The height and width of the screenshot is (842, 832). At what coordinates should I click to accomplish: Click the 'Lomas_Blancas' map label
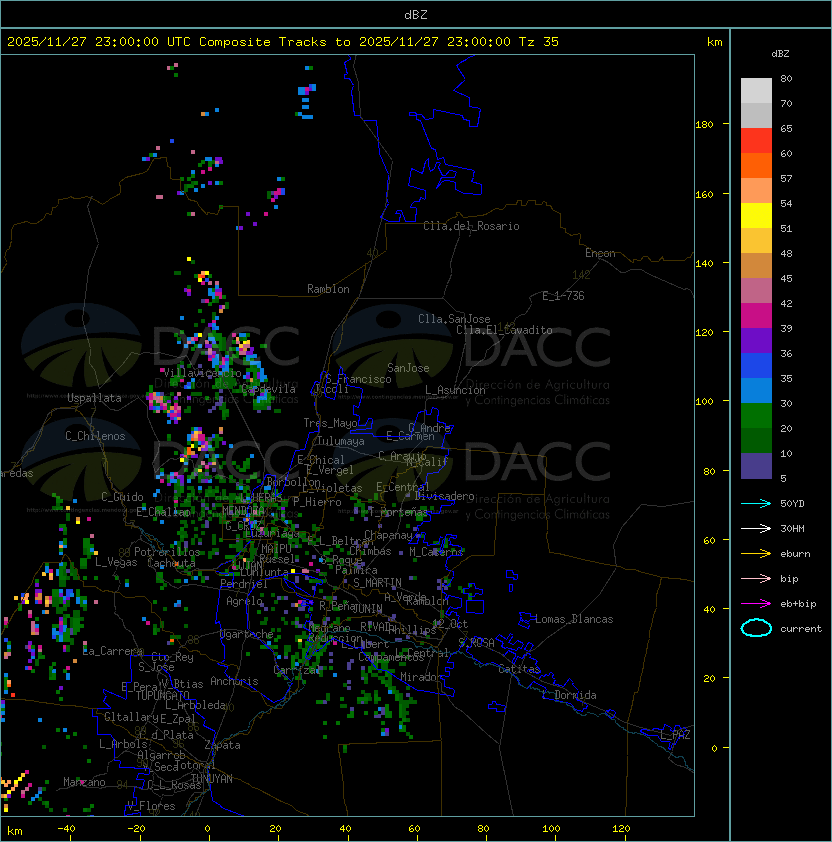pyautogui.click(x=574, y=619)
